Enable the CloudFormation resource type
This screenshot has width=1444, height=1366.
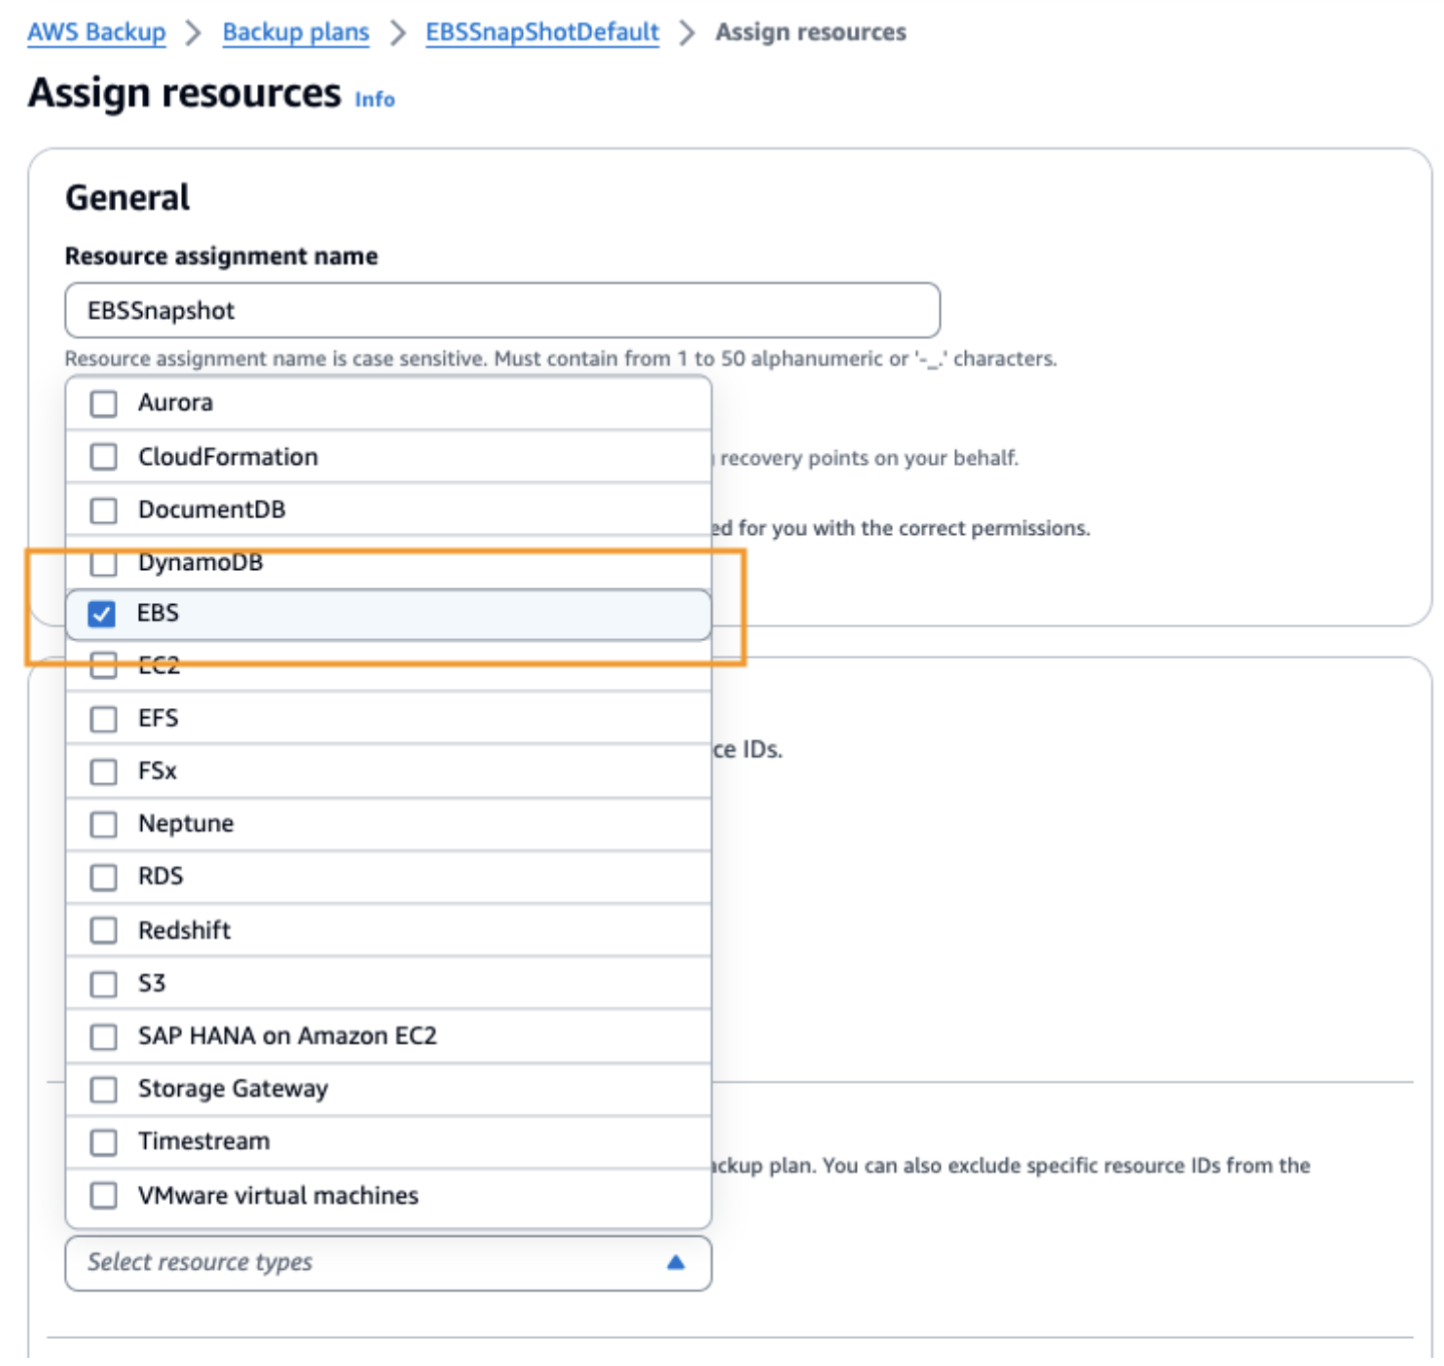(x=104, y=457)
